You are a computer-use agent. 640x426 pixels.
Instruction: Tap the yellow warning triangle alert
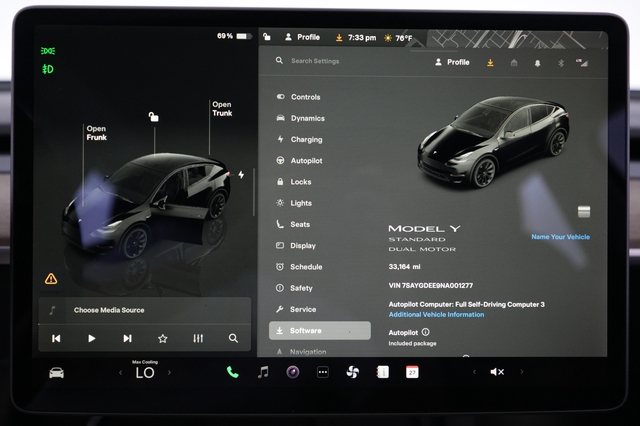tap(51, 279)
